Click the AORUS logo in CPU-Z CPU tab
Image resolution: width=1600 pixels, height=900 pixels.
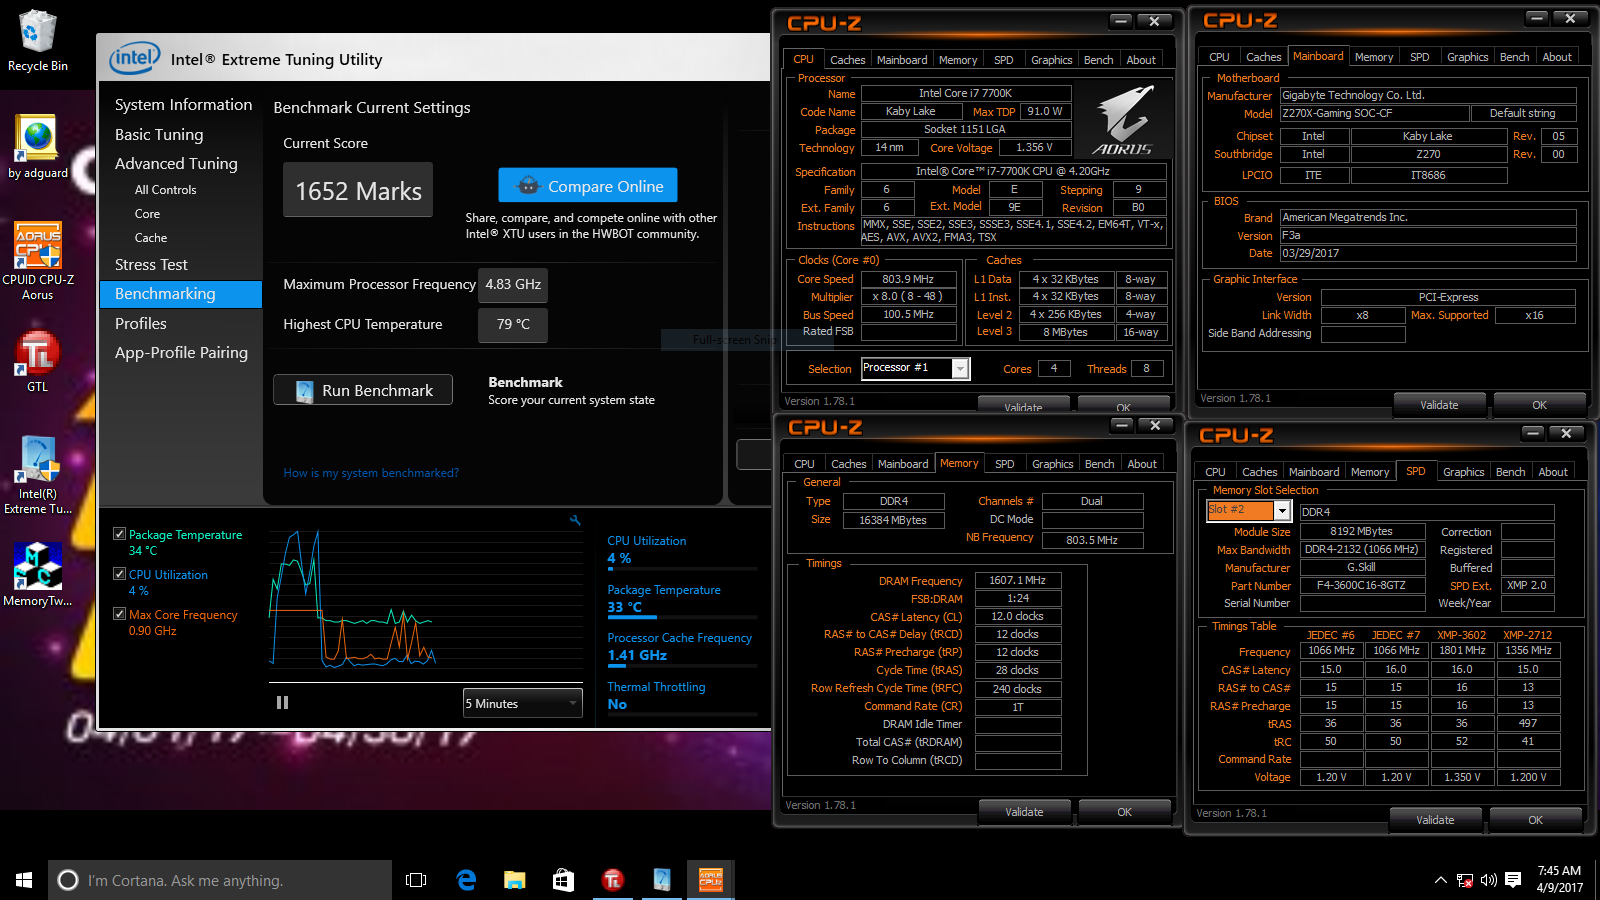click(x=1123, y=120)
